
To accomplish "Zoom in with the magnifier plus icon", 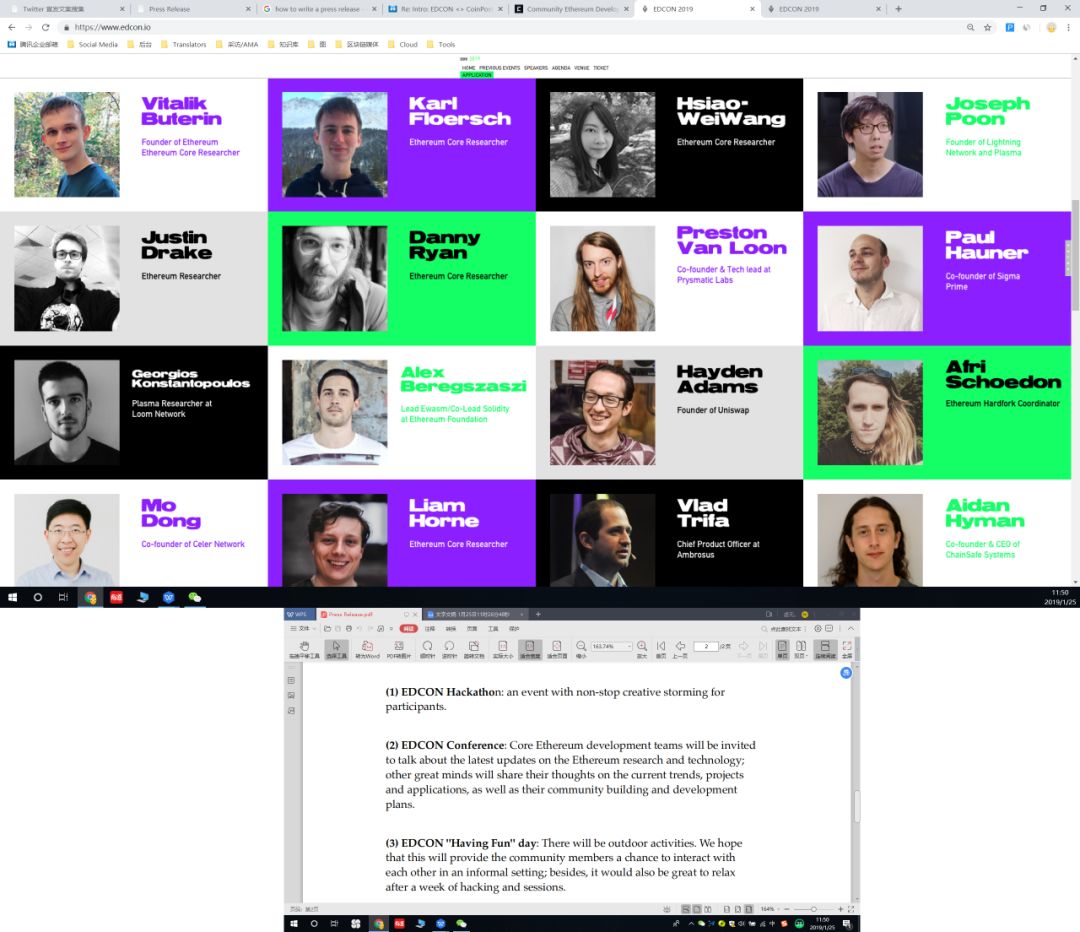I will point(642,649).
